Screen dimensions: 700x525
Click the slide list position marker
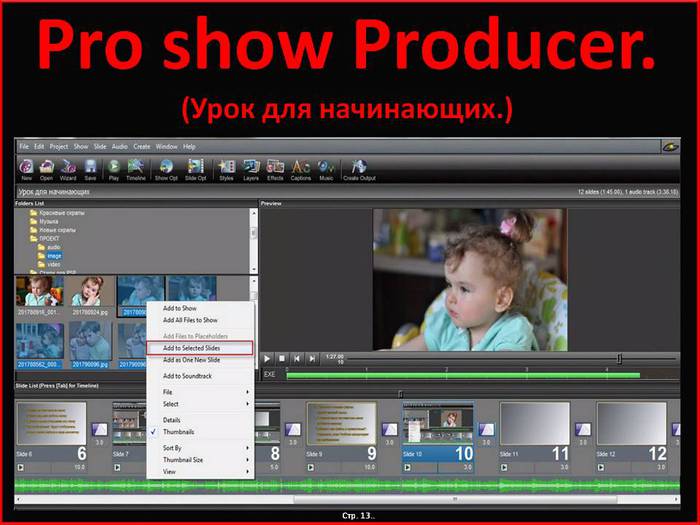click(x=400, y=394)
